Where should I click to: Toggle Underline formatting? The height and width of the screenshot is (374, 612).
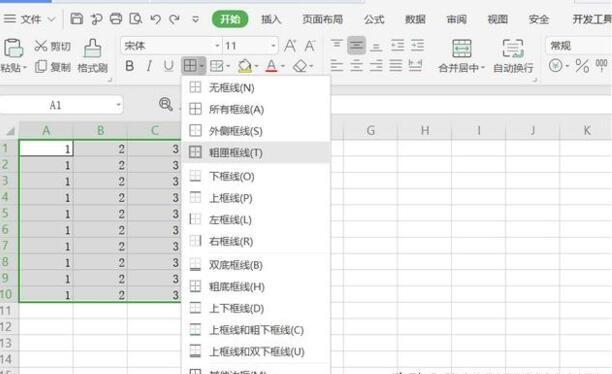pos(168,66)
